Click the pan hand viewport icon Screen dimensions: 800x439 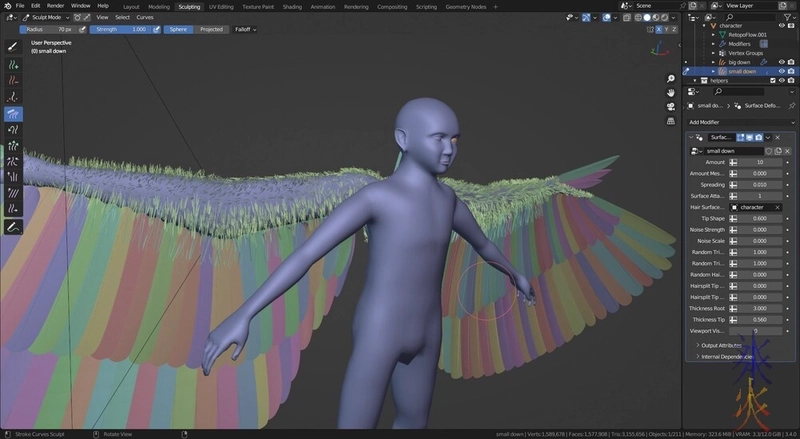tap(671, 94)
